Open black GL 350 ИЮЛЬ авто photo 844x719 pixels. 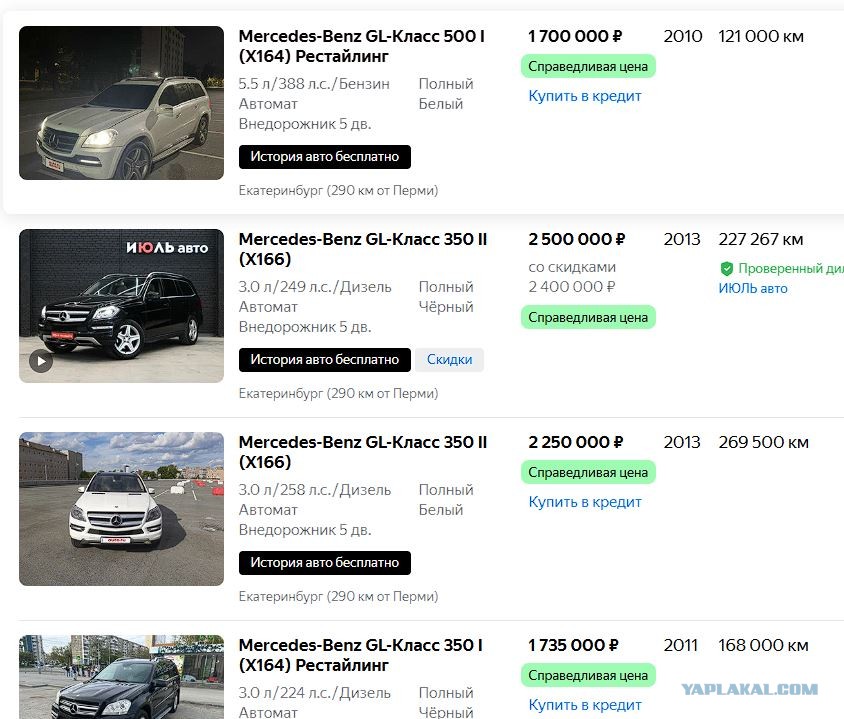pyautogui.click(x=121, y=306)
